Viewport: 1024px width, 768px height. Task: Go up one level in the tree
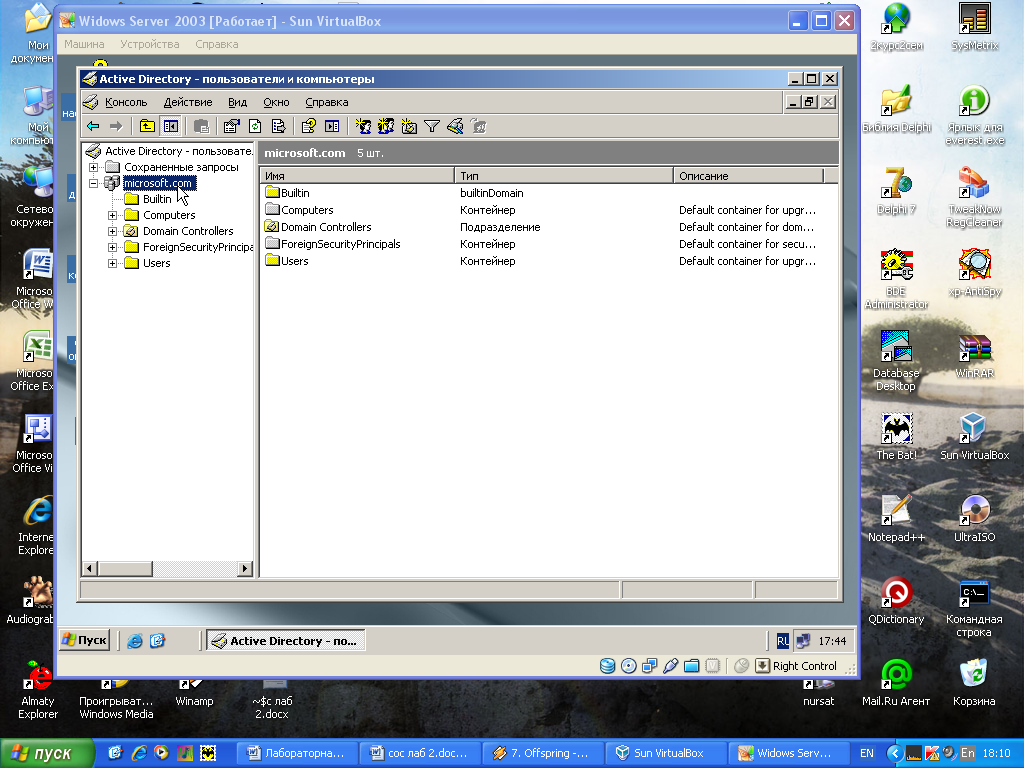click(148, 127)
